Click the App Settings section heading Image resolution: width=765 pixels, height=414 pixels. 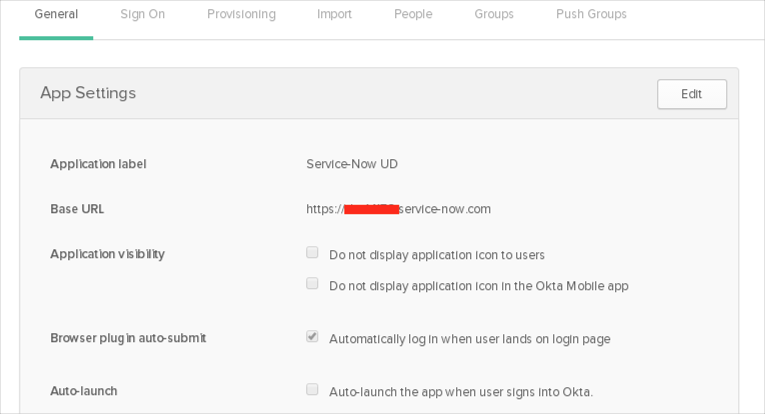click(x=88, y=93)
